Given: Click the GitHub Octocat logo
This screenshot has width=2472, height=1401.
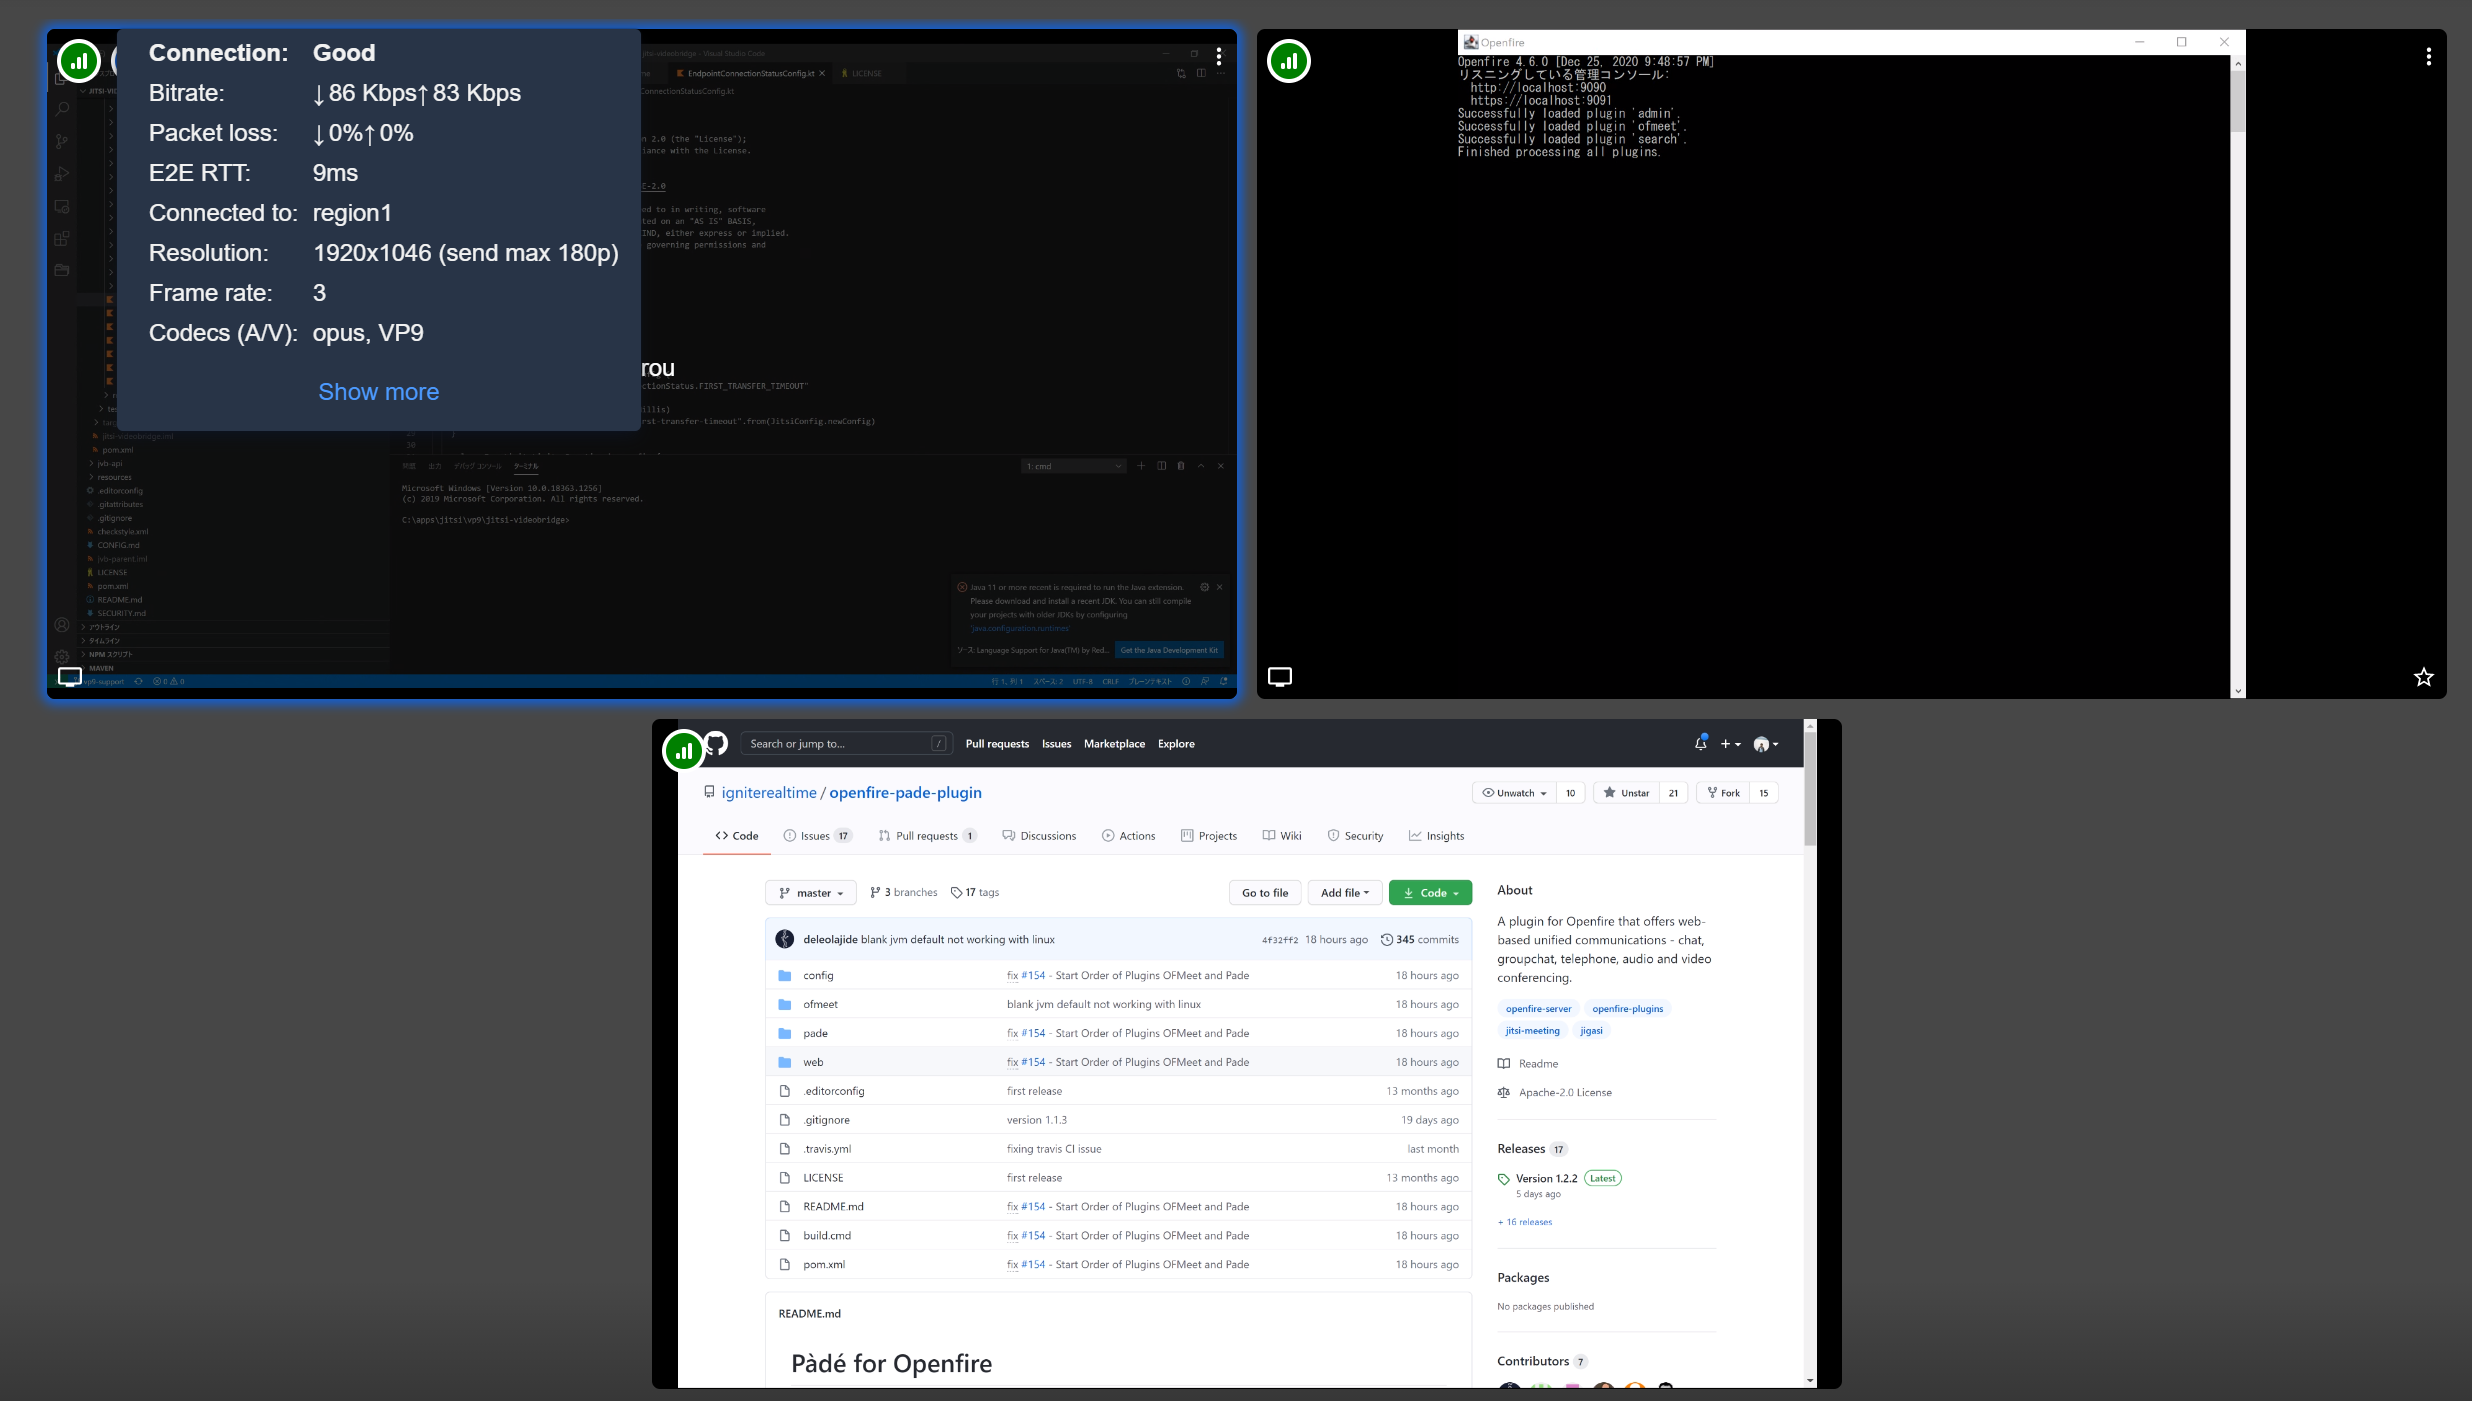Looking at the screenshot, I should tap(714, 743).
